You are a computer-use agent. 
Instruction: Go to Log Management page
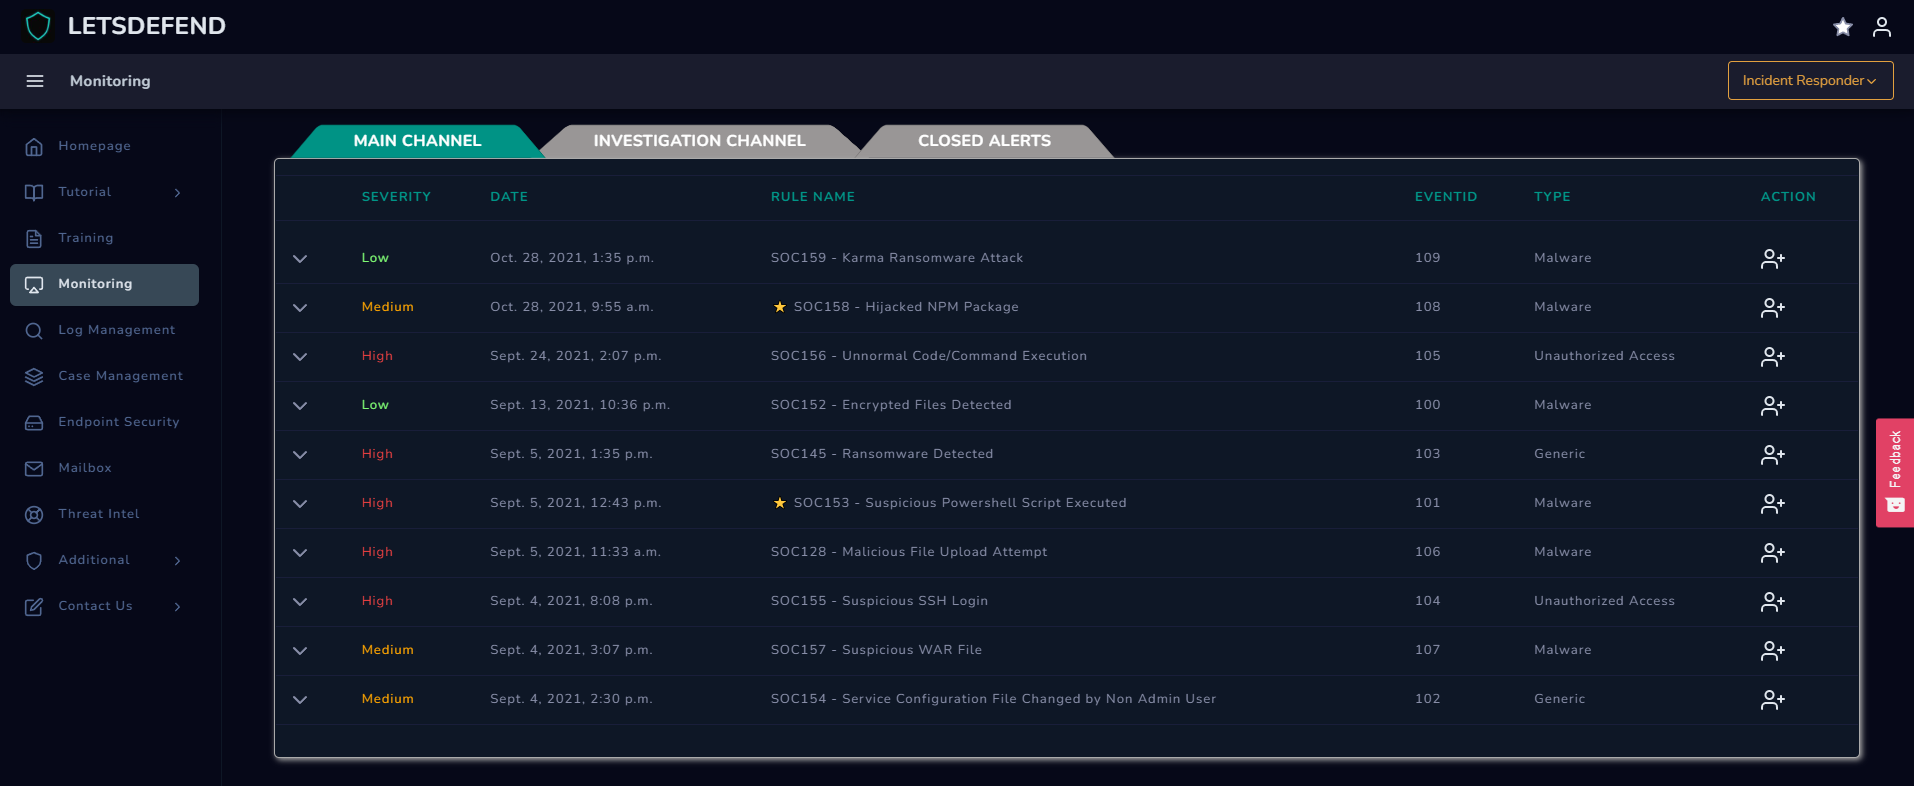[x=116, y=330]
